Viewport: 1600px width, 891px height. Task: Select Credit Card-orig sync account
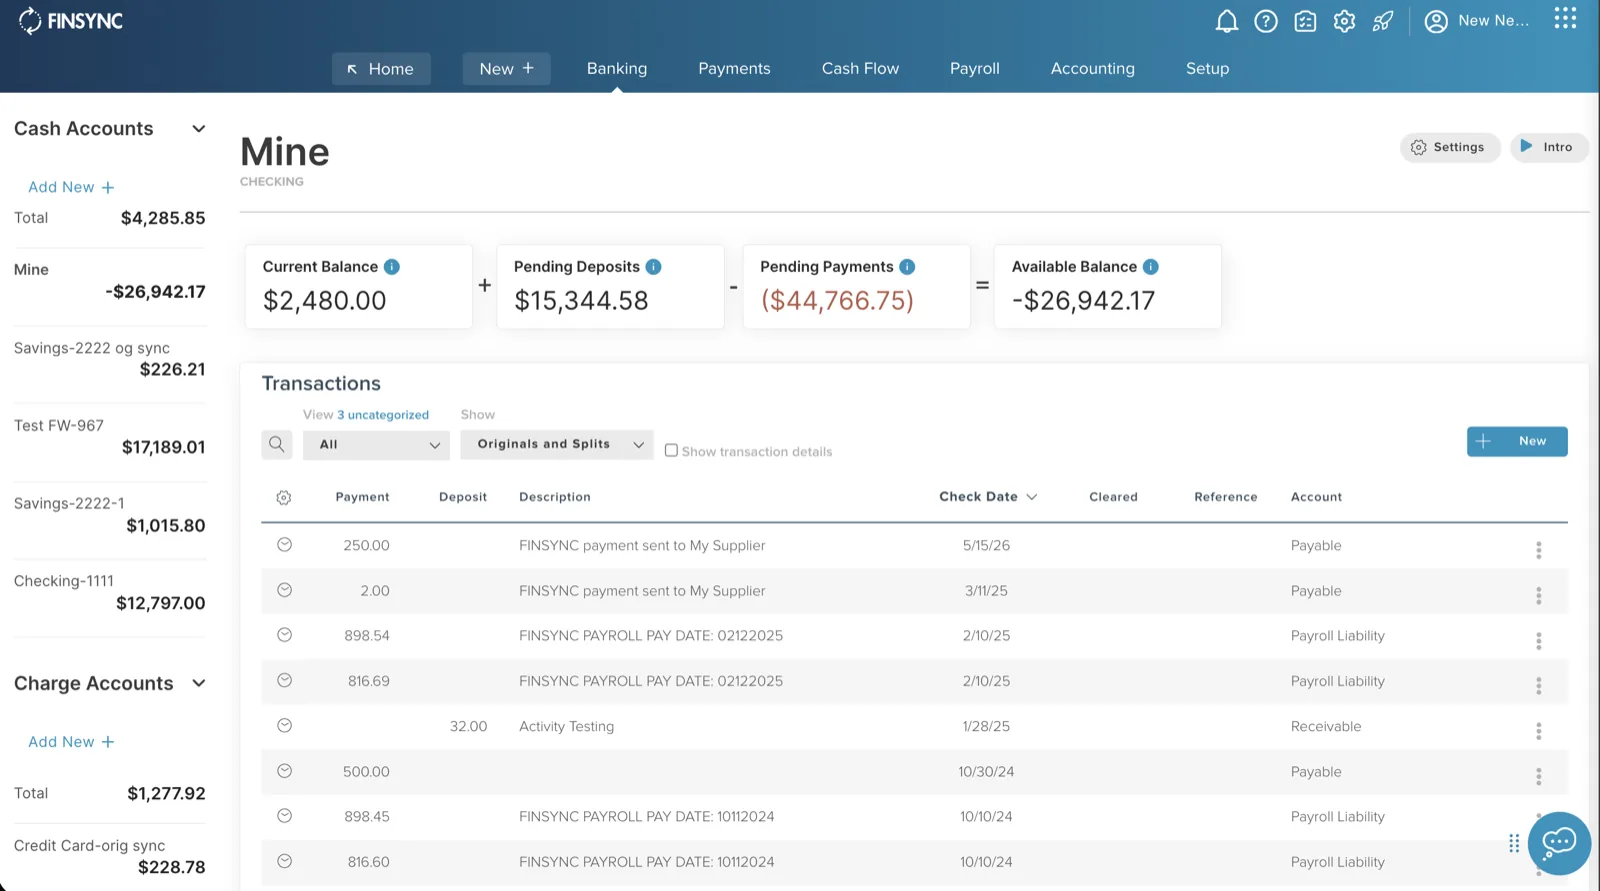(109, 857)
